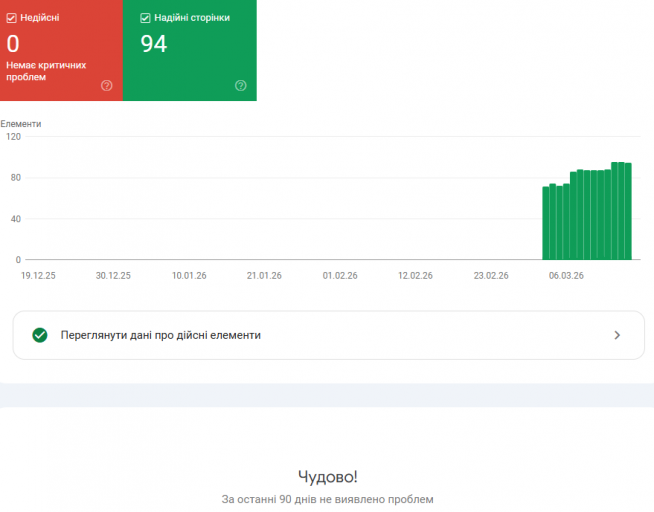The width and height of the screenshot is (654, 512).
Task: Open help icon on red Недійсні card
Action: (107, 85)
